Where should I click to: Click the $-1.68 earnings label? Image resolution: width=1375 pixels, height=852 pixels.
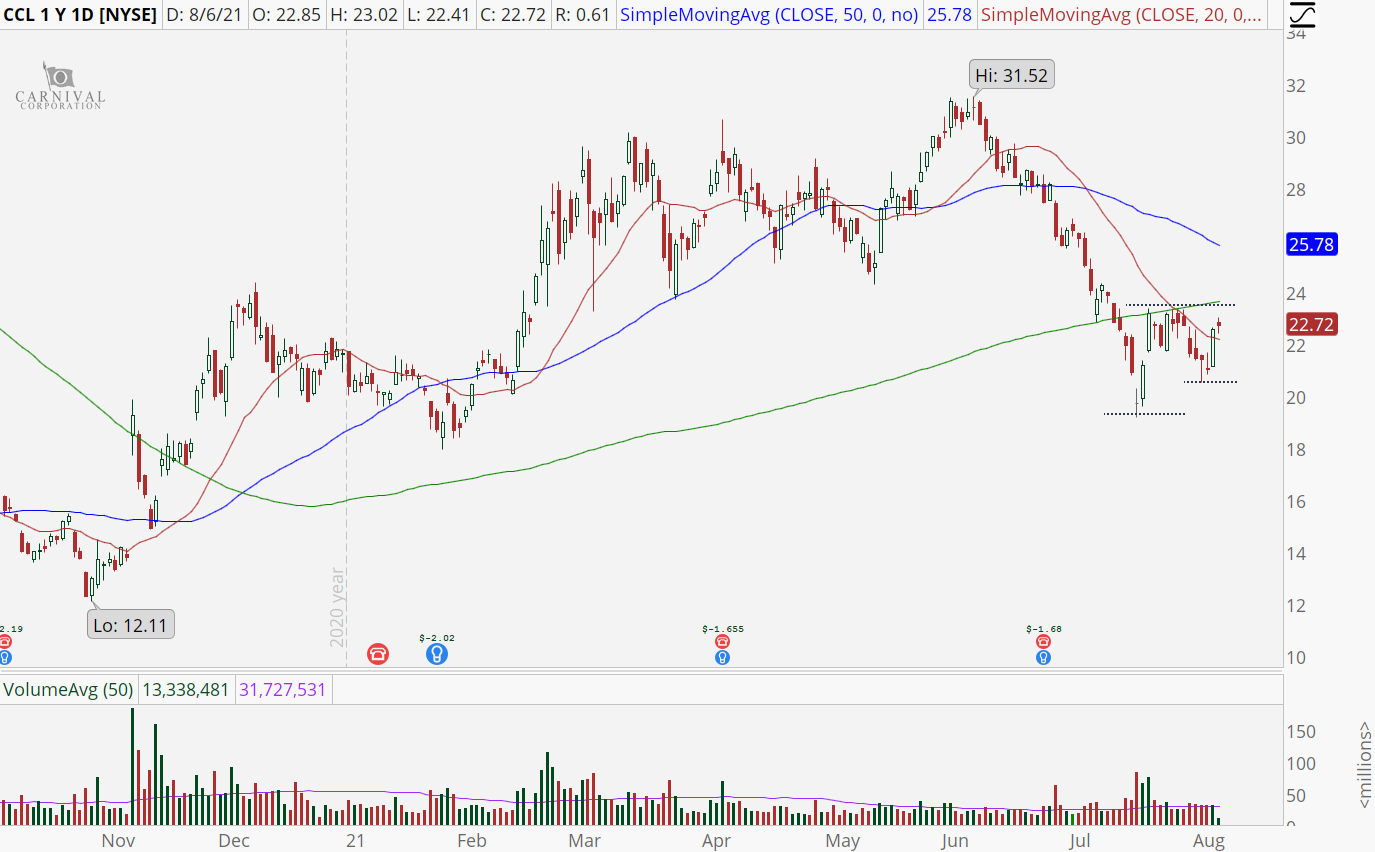1042,629
